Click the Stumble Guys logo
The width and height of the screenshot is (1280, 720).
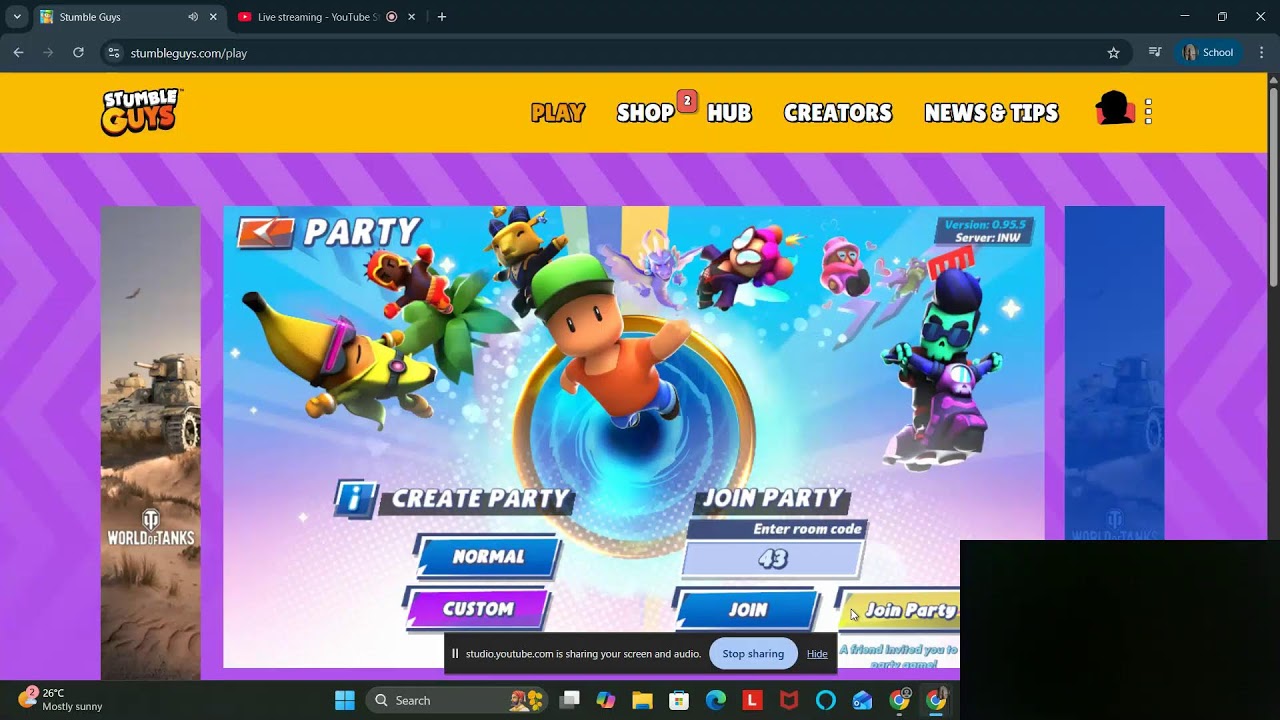point(141,111)
